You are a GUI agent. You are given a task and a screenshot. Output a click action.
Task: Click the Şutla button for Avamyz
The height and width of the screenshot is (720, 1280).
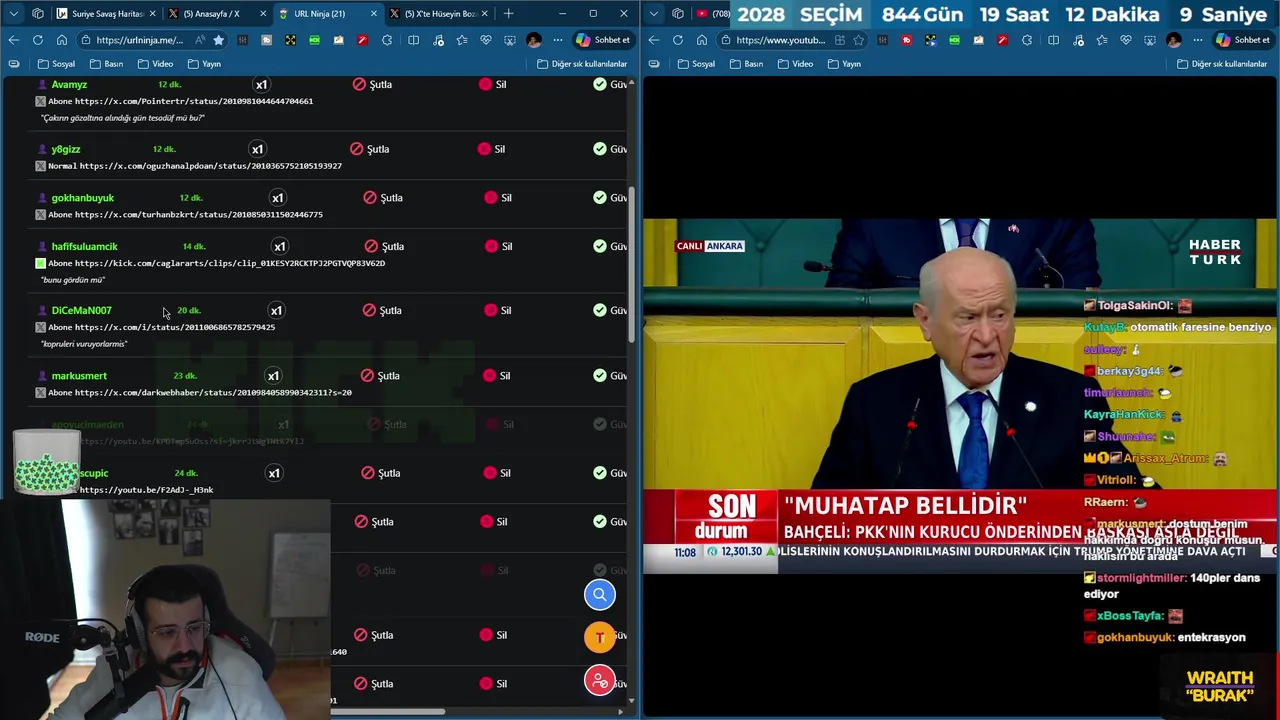[x=372, y=84]
